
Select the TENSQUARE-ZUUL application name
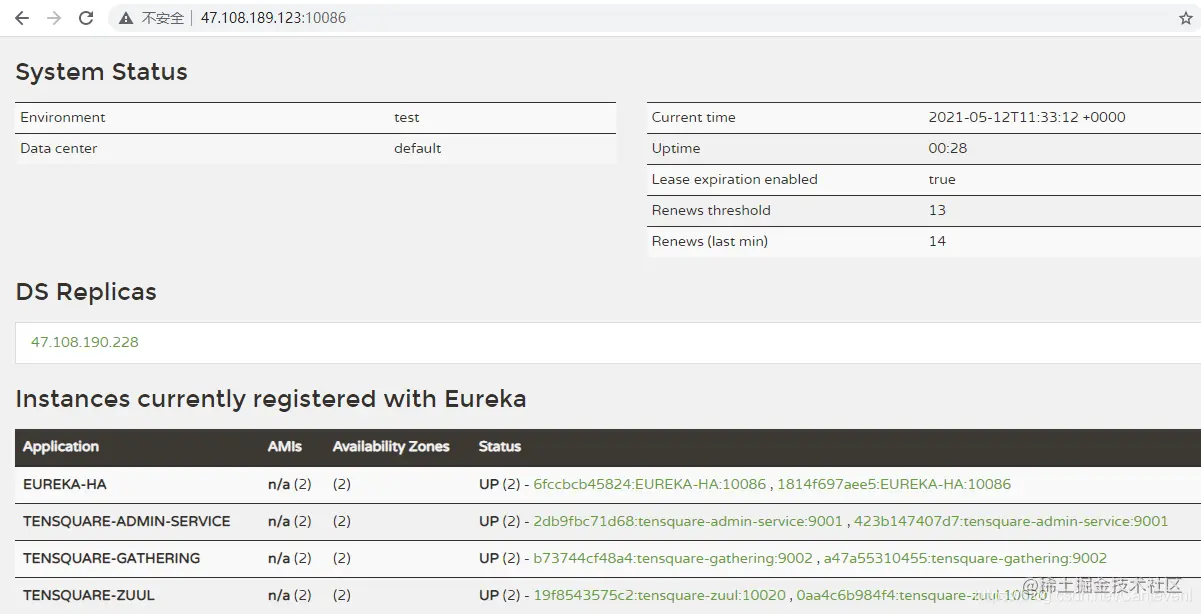[x=89, y=595]
